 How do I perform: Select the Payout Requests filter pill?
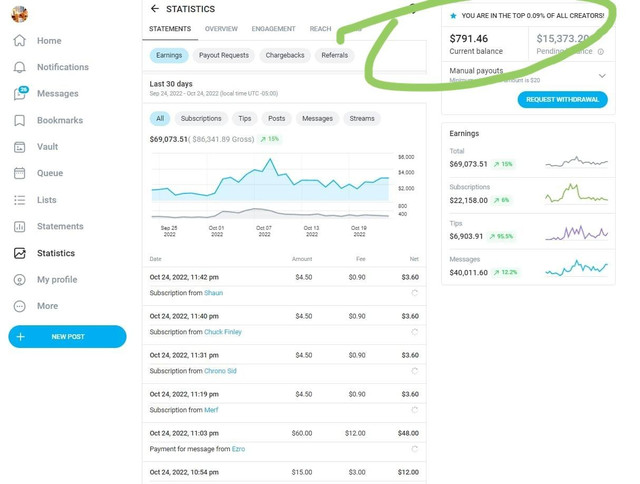pyautogui.click(x=224, y=55)
